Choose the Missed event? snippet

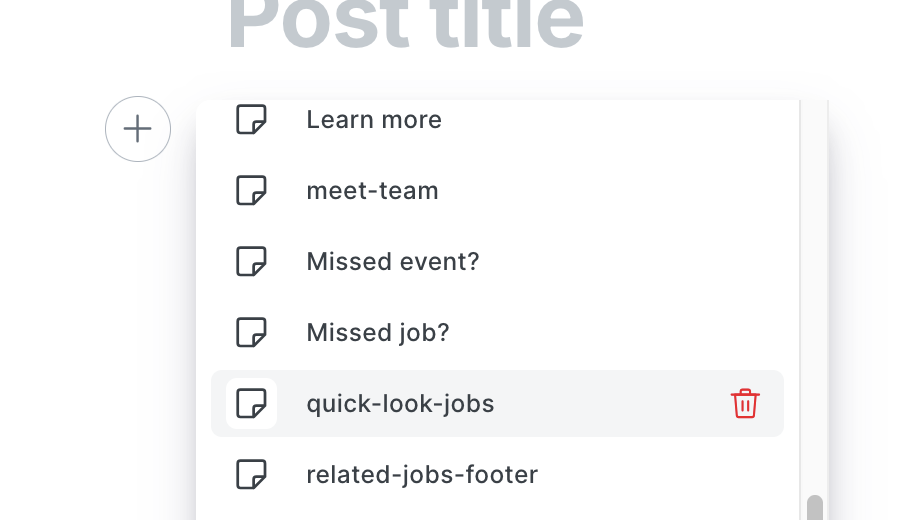[393, 261]
